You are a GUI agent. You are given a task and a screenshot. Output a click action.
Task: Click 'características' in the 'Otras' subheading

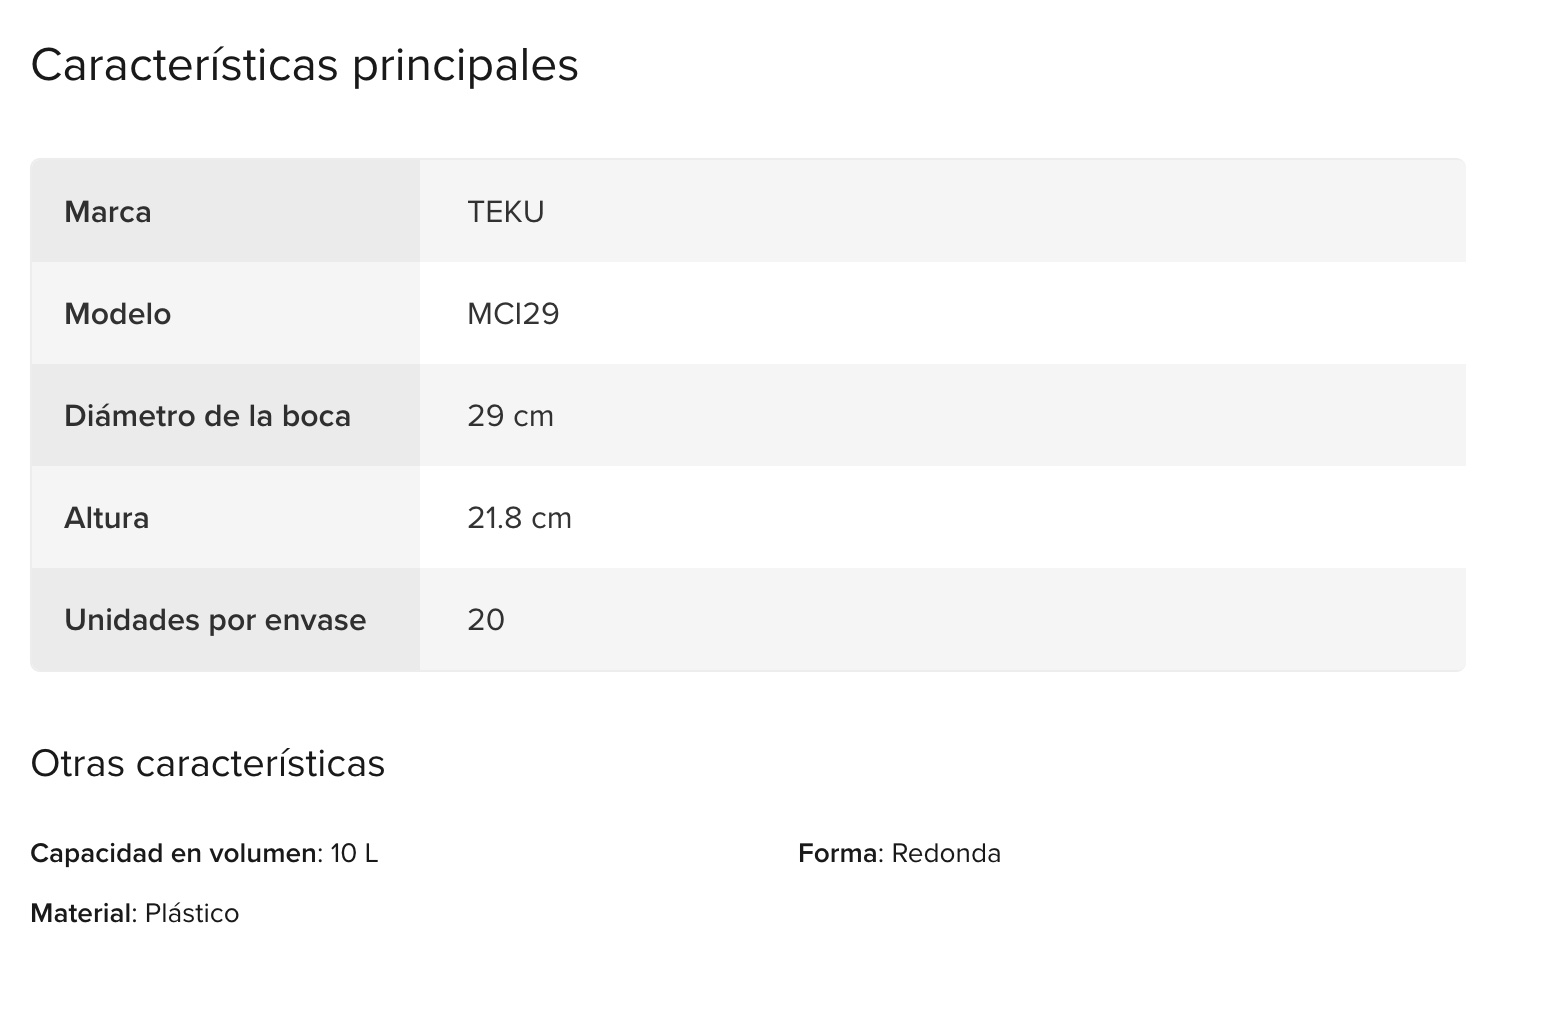(260, 763)
